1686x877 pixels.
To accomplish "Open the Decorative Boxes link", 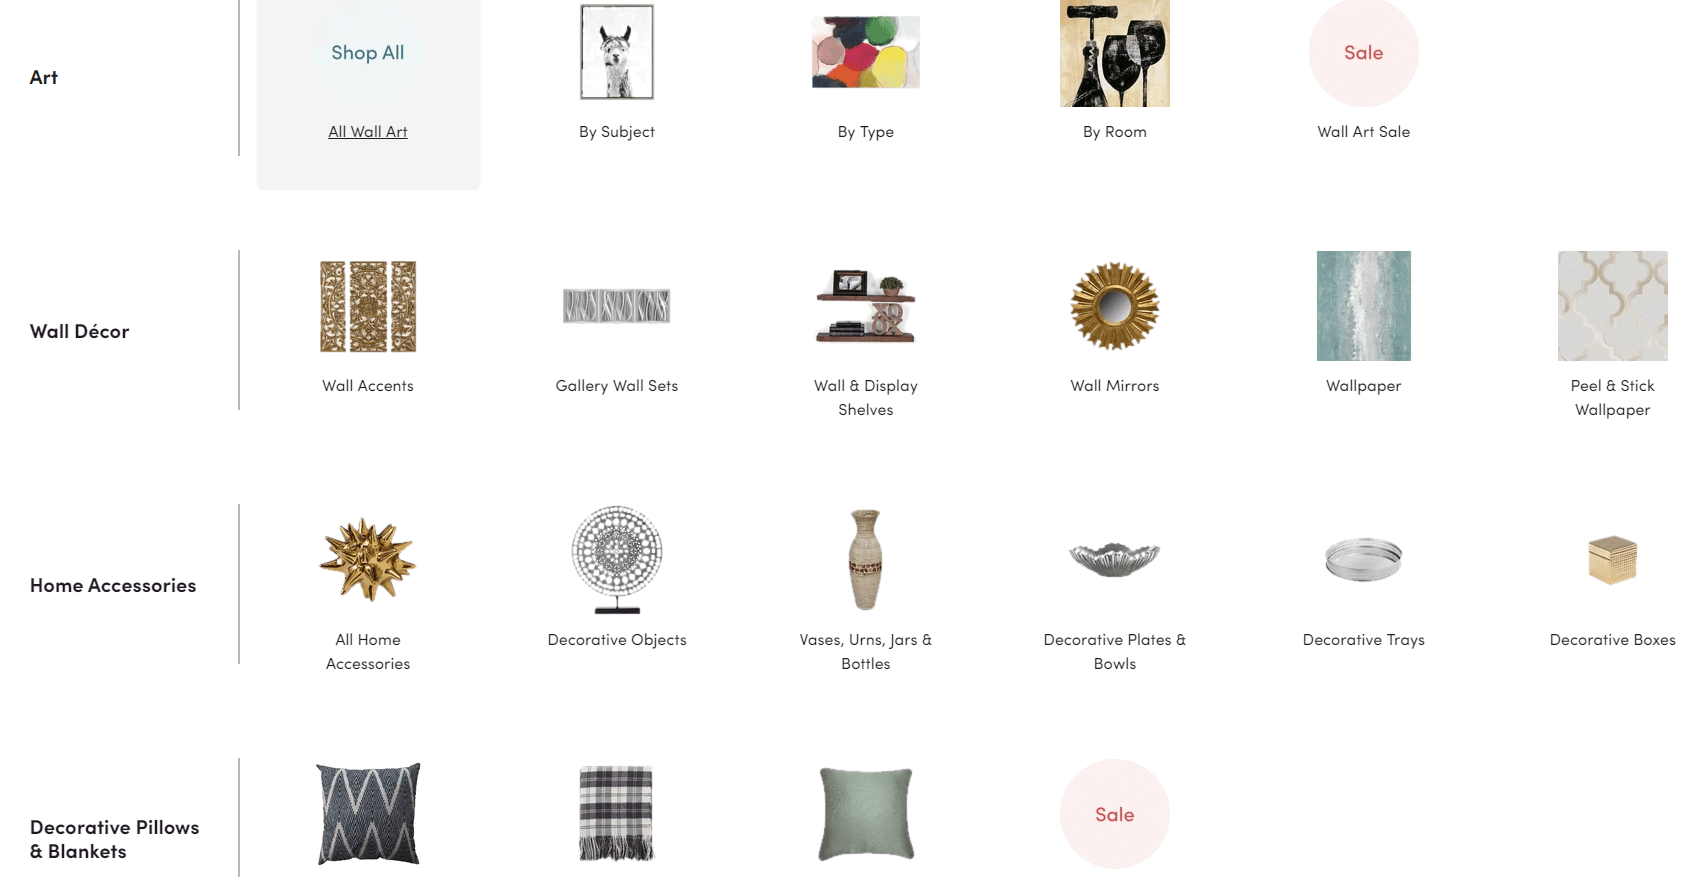I will point(1613,640).
